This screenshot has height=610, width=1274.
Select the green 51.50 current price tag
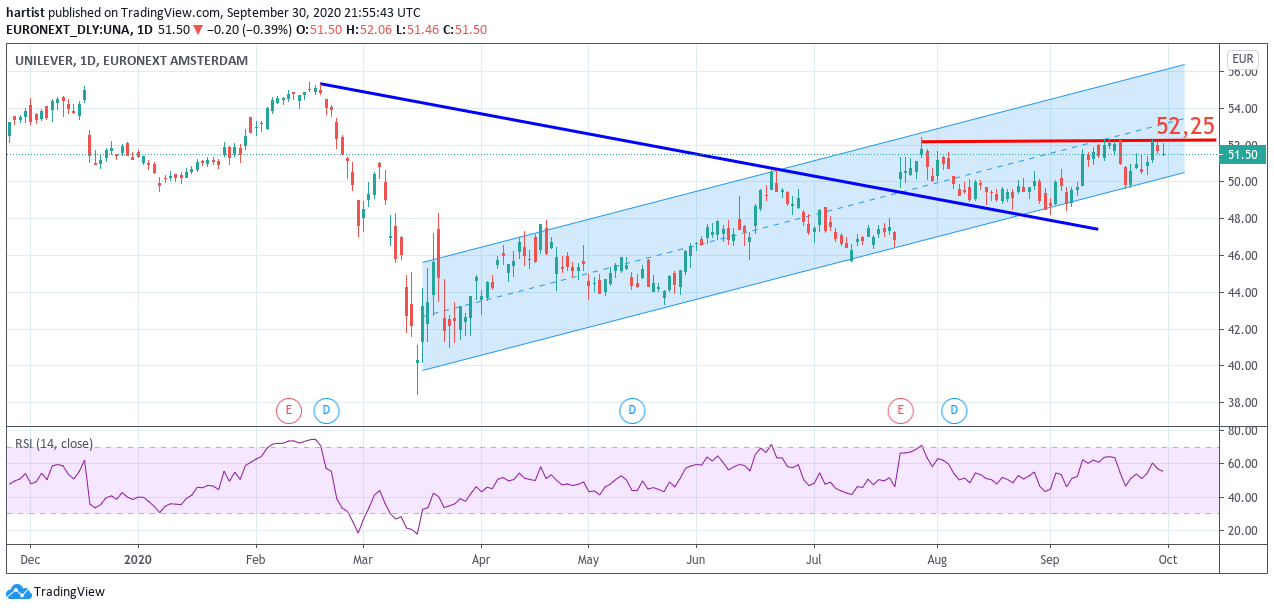1244,154
